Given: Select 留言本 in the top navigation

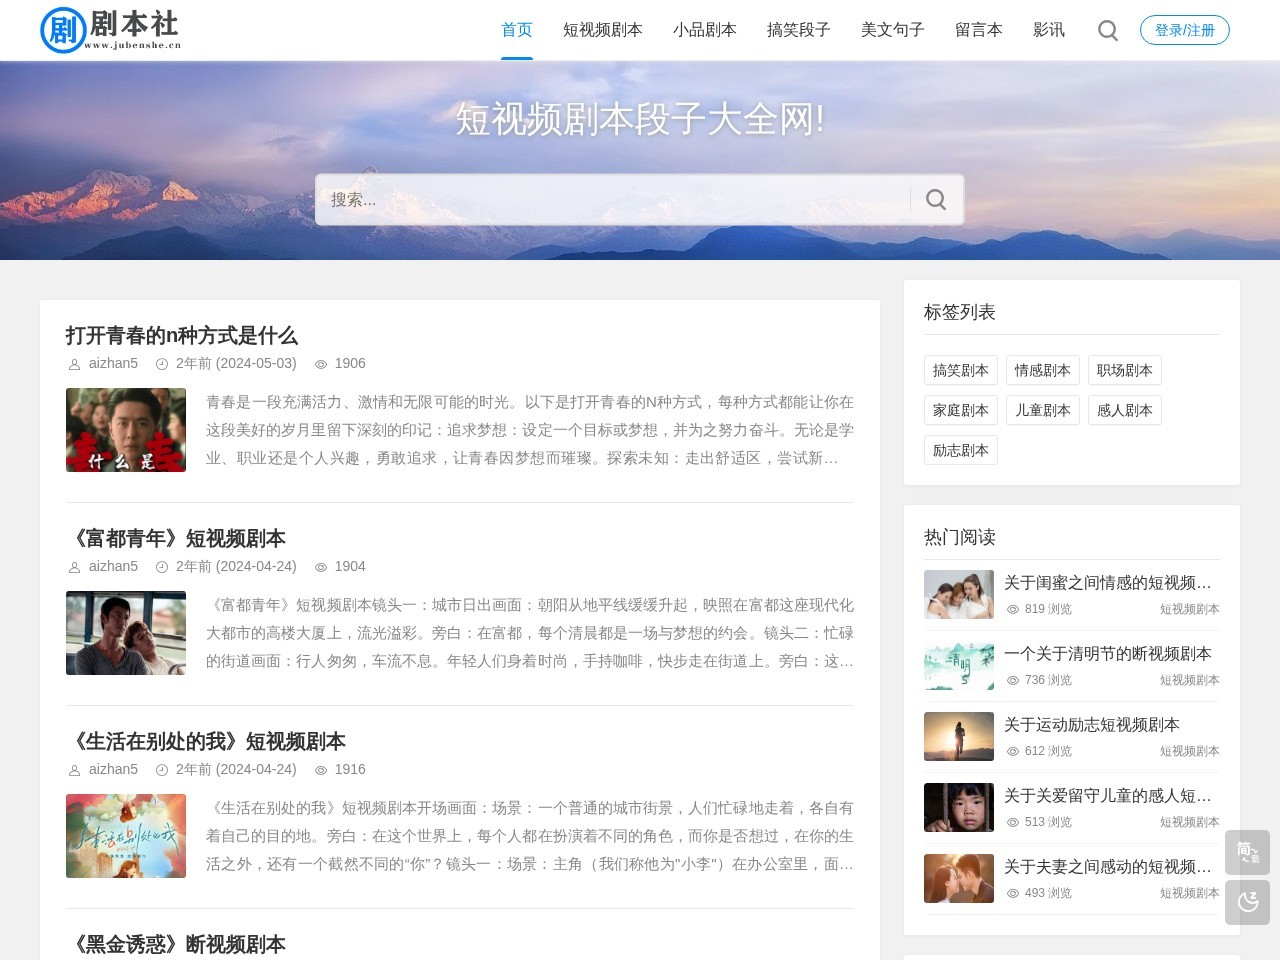Looking at the screenshot, I should coord(978,30).
